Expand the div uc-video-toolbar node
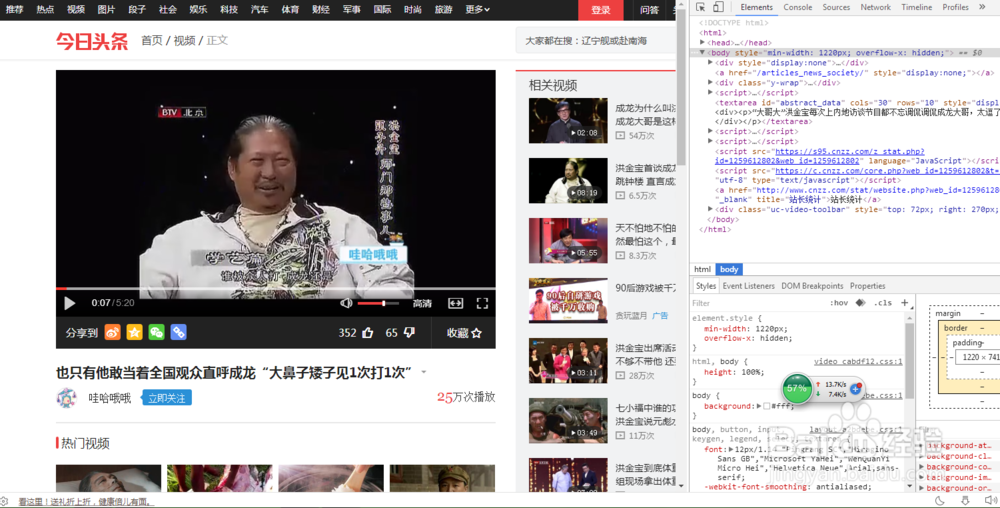 710,209
